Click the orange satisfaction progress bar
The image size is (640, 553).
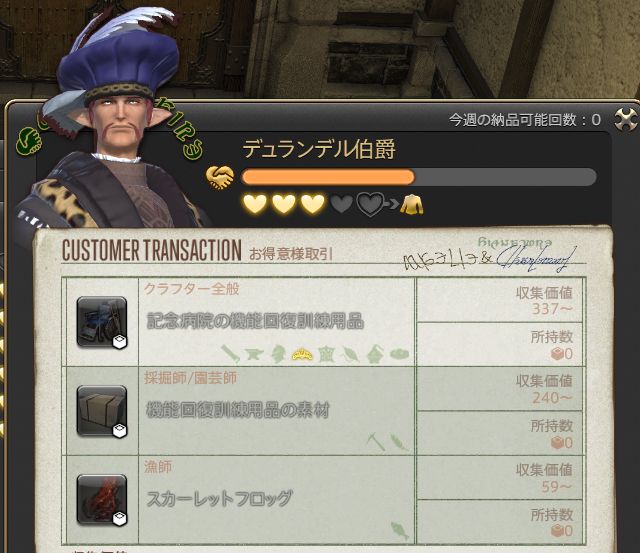tap(419, 178)
